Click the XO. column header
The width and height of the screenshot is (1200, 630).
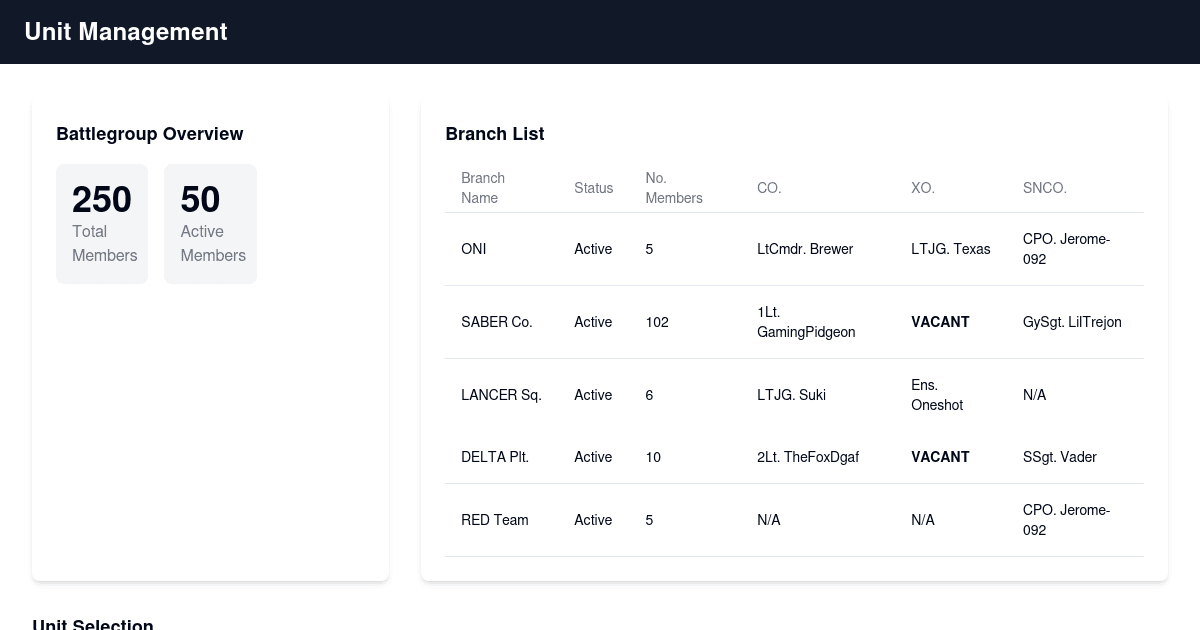click(922, 188)
